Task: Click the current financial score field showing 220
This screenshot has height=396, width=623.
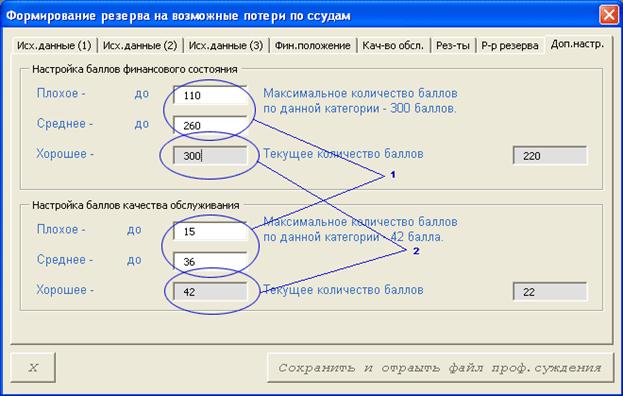Action: click(x=550, y=156)
